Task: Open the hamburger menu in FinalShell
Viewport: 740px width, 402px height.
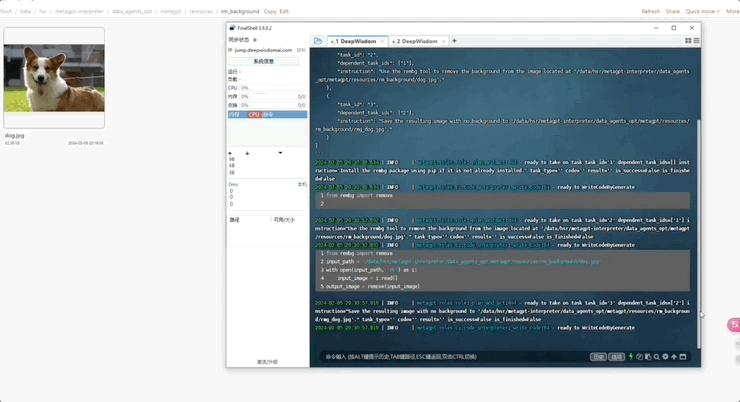Action: [696, 41]
